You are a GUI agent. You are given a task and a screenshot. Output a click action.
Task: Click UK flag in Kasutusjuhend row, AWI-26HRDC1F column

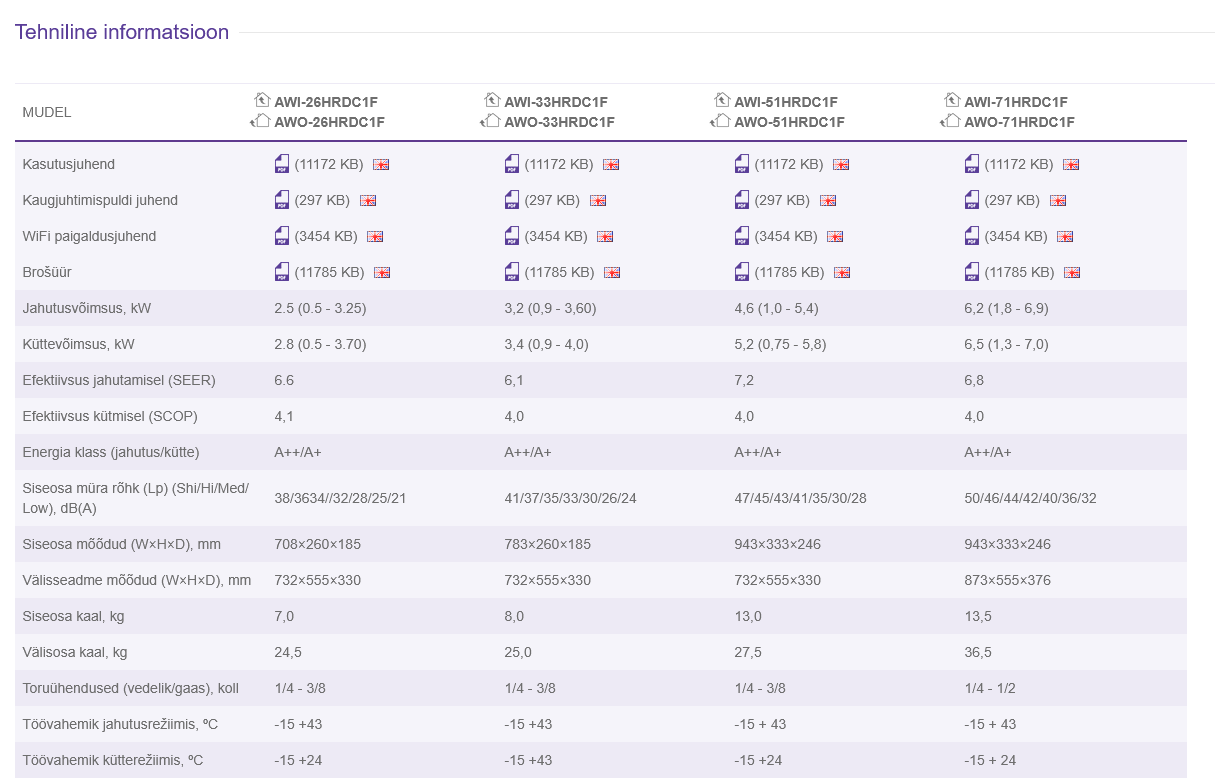(381, 165)
